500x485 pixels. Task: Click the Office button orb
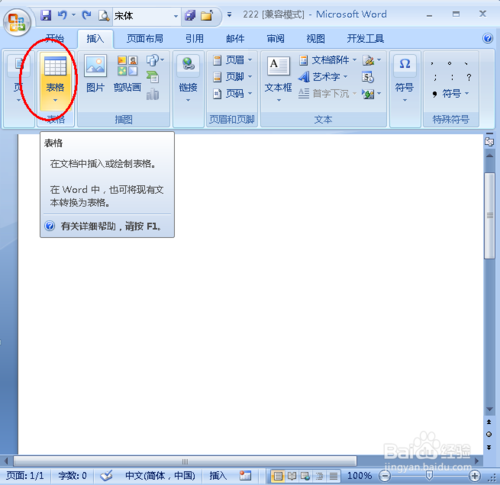[17, 22]
